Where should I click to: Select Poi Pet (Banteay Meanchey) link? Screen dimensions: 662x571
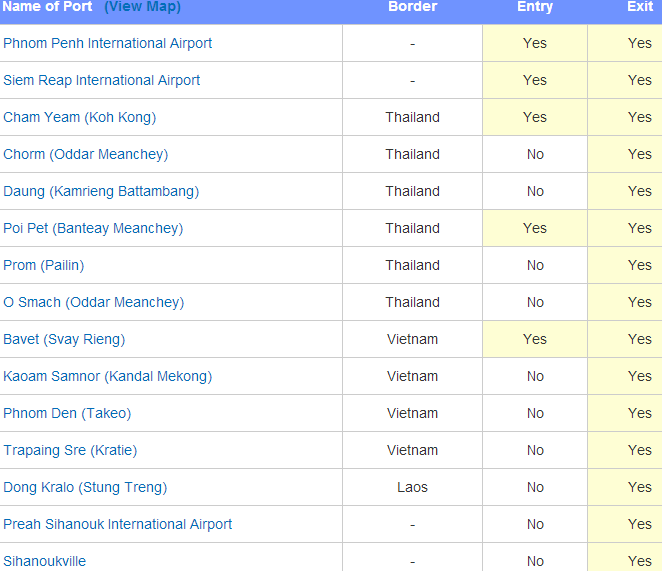point(93,228)
